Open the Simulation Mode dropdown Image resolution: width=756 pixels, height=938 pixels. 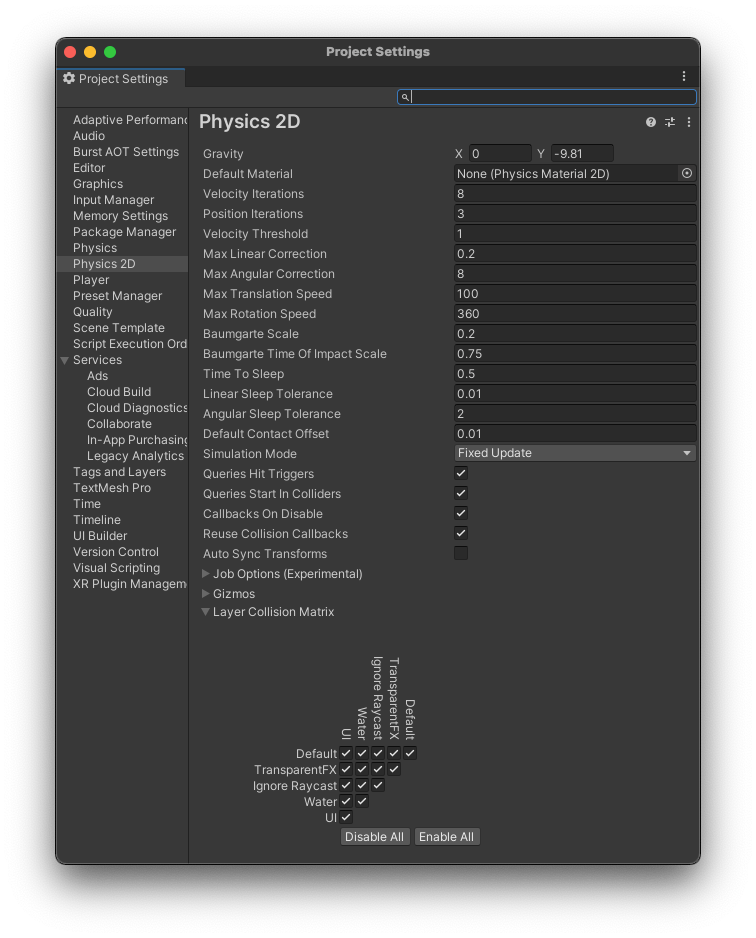575,453
